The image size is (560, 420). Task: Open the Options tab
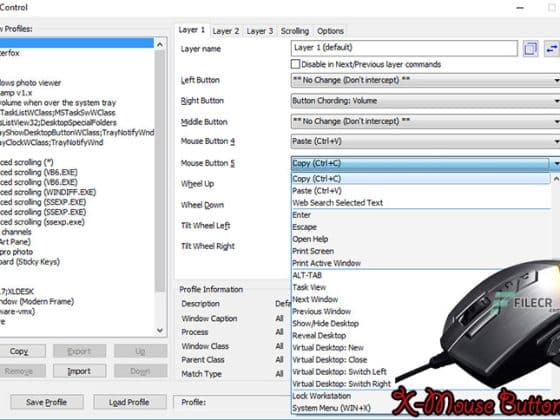pyautogui.click(x=330, y=31)
